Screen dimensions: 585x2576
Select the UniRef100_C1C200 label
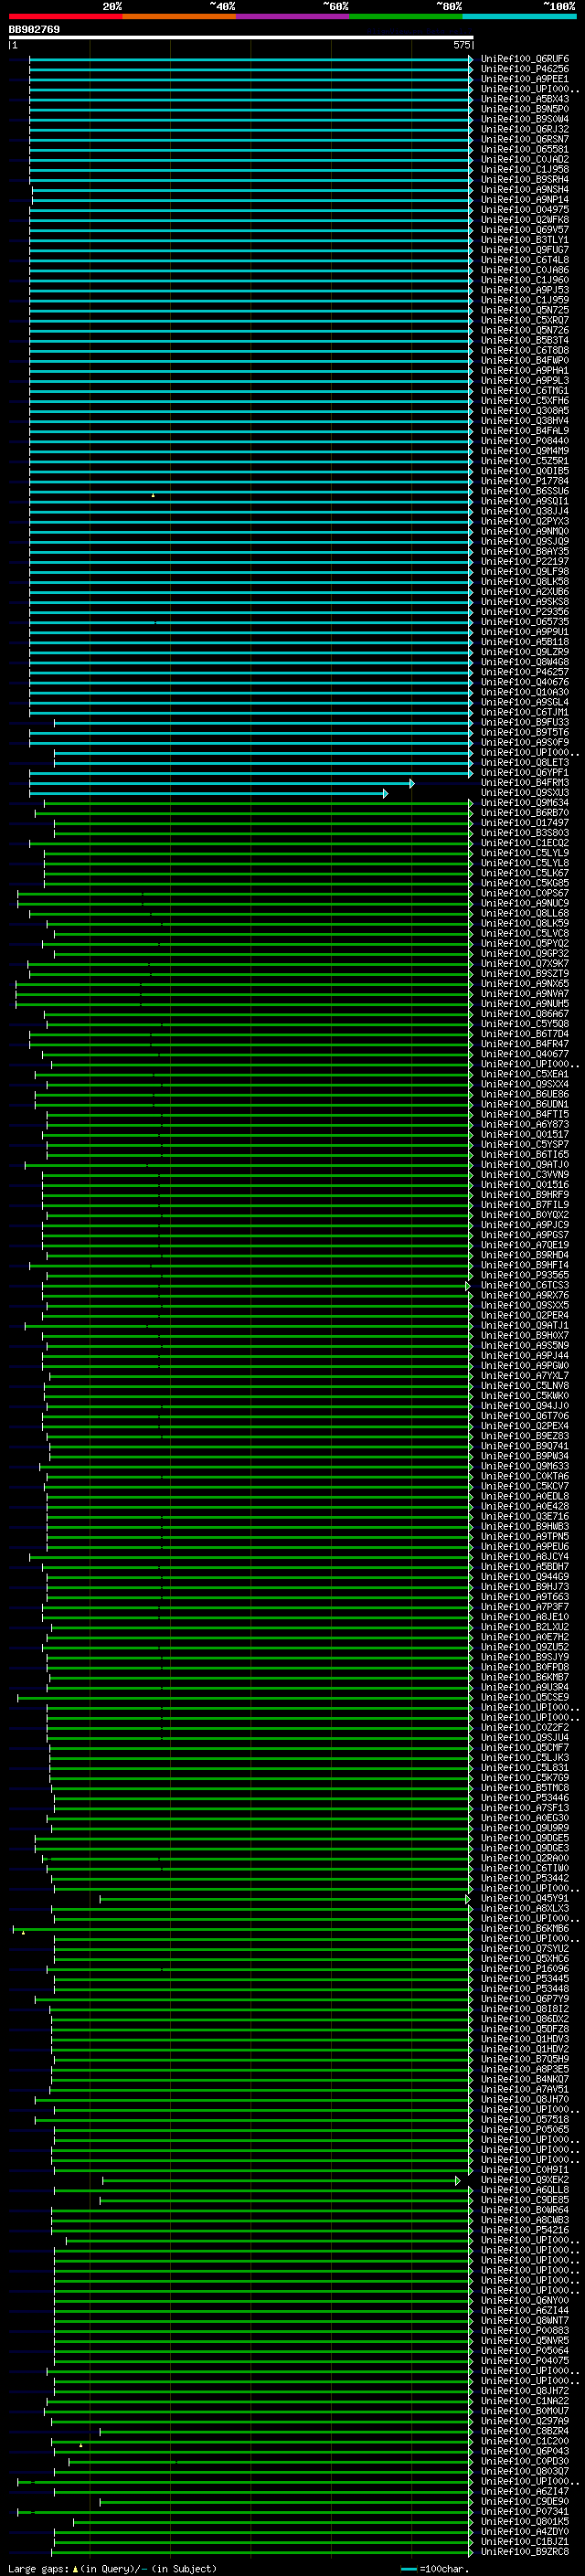pos(525,2440)
